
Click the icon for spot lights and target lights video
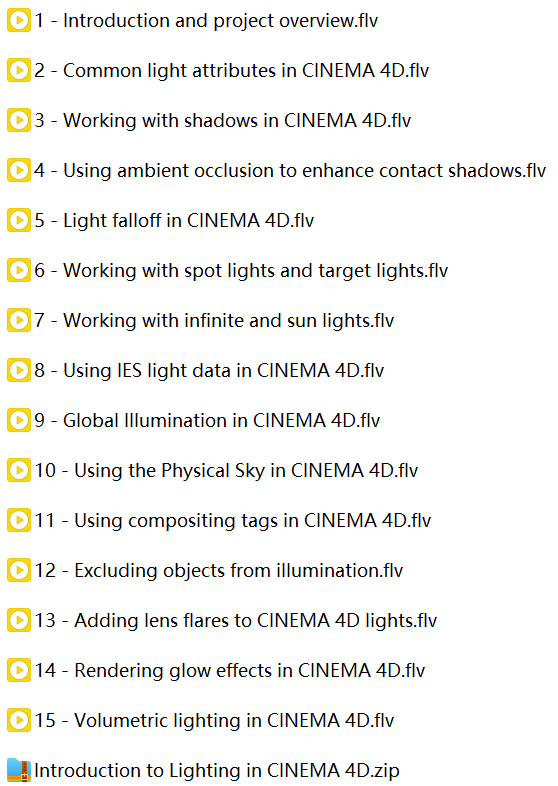point(19,271)
